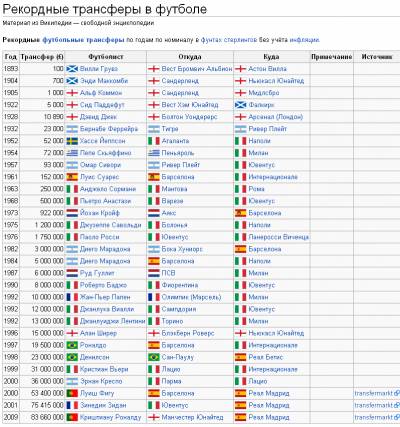Click the Dutch flag beside ПСВ
This screenshot has height=427, width=400.
click(x=154, y=273)
